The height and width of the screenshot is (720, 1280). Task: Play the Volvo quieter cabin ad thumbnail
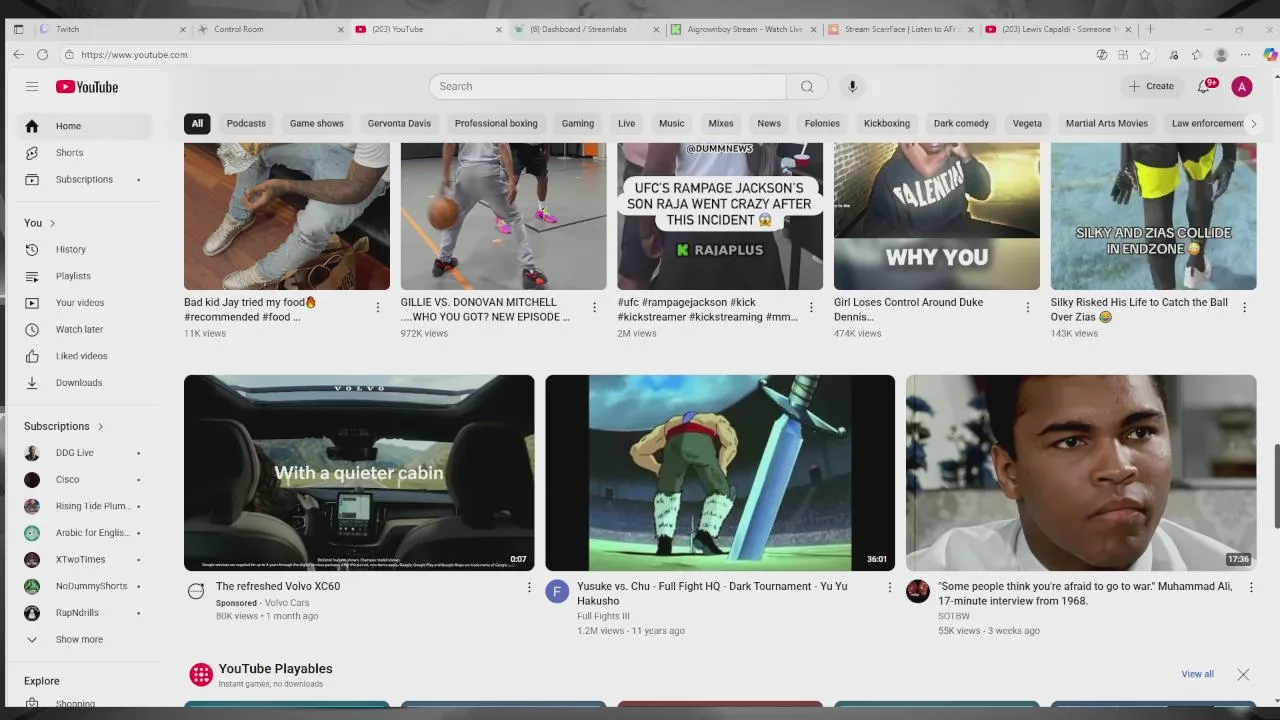(x=359, y=473)
